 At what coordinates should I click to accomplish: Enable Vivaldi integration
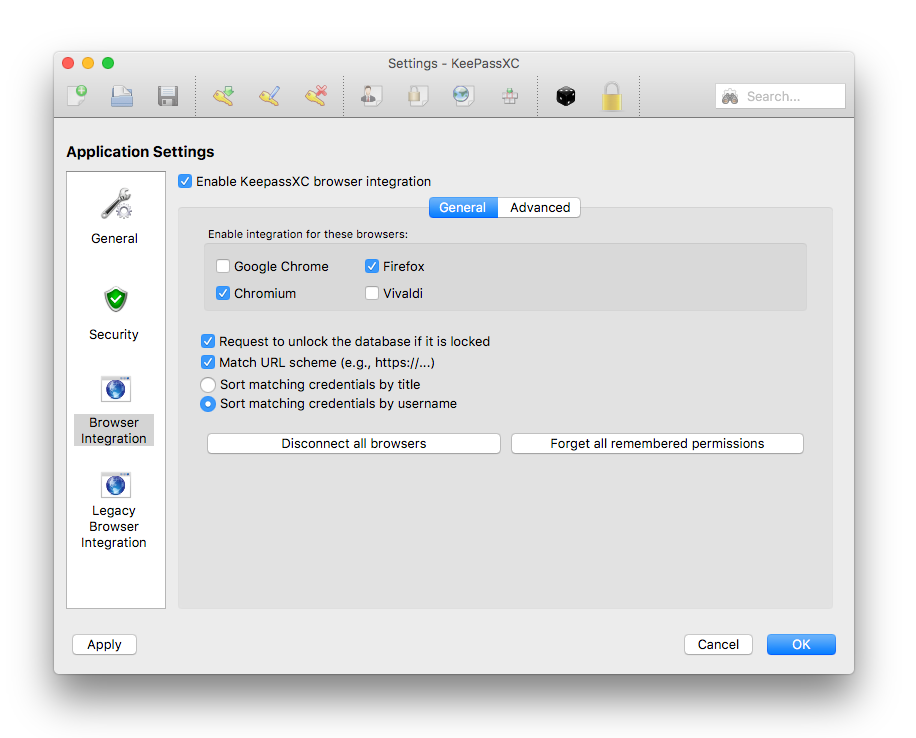371,293
